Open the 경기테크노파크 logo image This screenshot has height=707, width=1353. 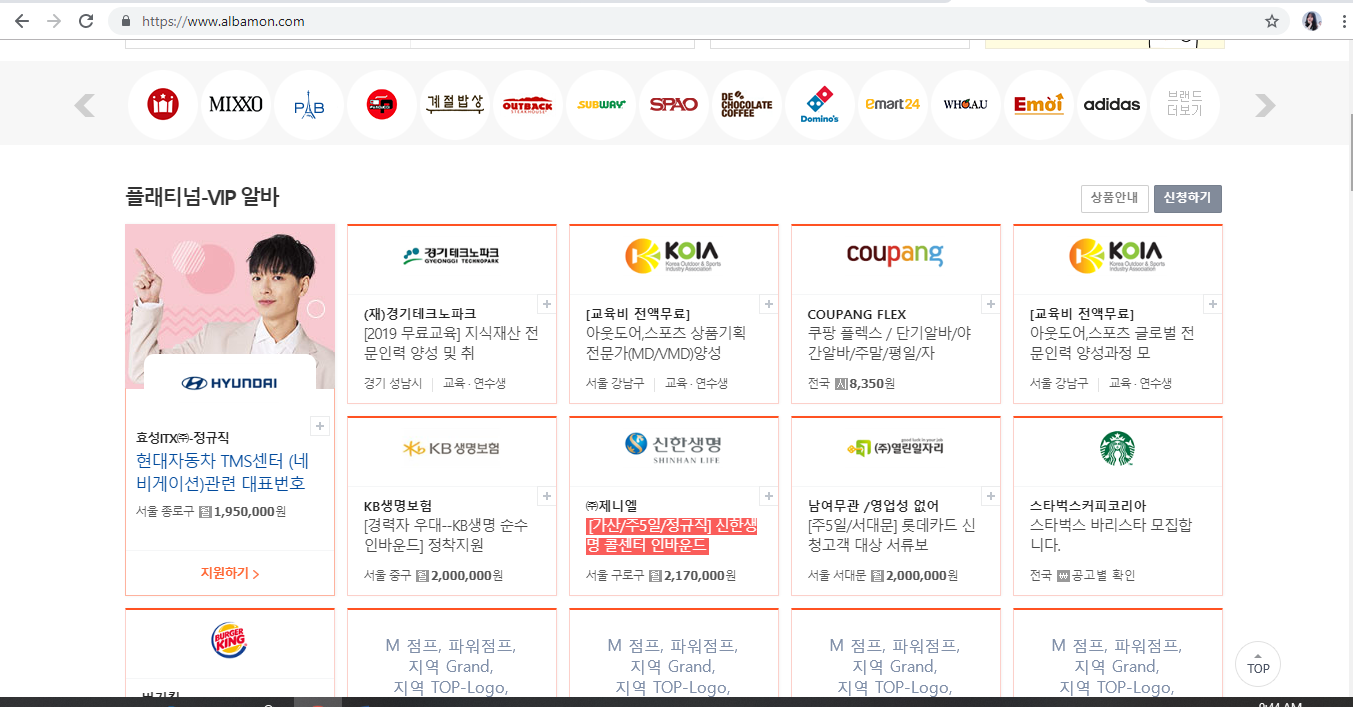tap(452, 255)
